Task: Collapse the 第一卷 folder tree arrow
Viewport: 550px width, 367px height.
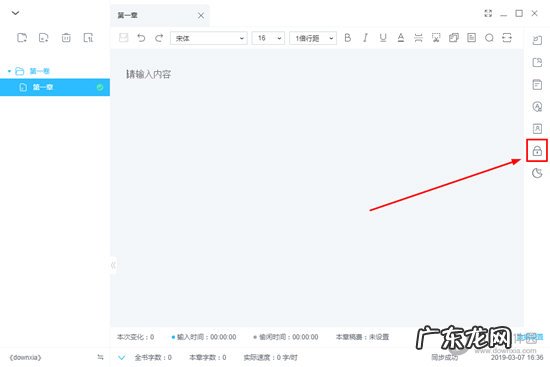Action: tap(9, 71)
